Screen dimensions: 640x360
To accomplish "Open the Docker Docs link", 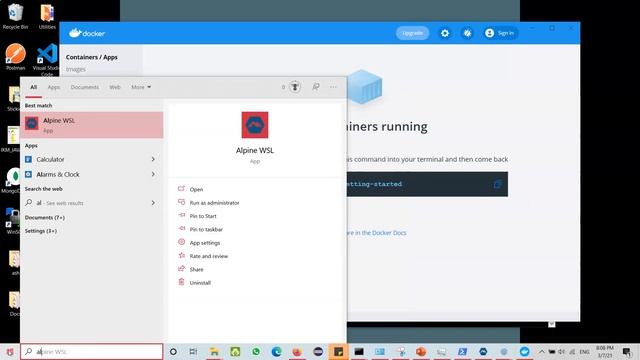I will [x=376, y=233].
